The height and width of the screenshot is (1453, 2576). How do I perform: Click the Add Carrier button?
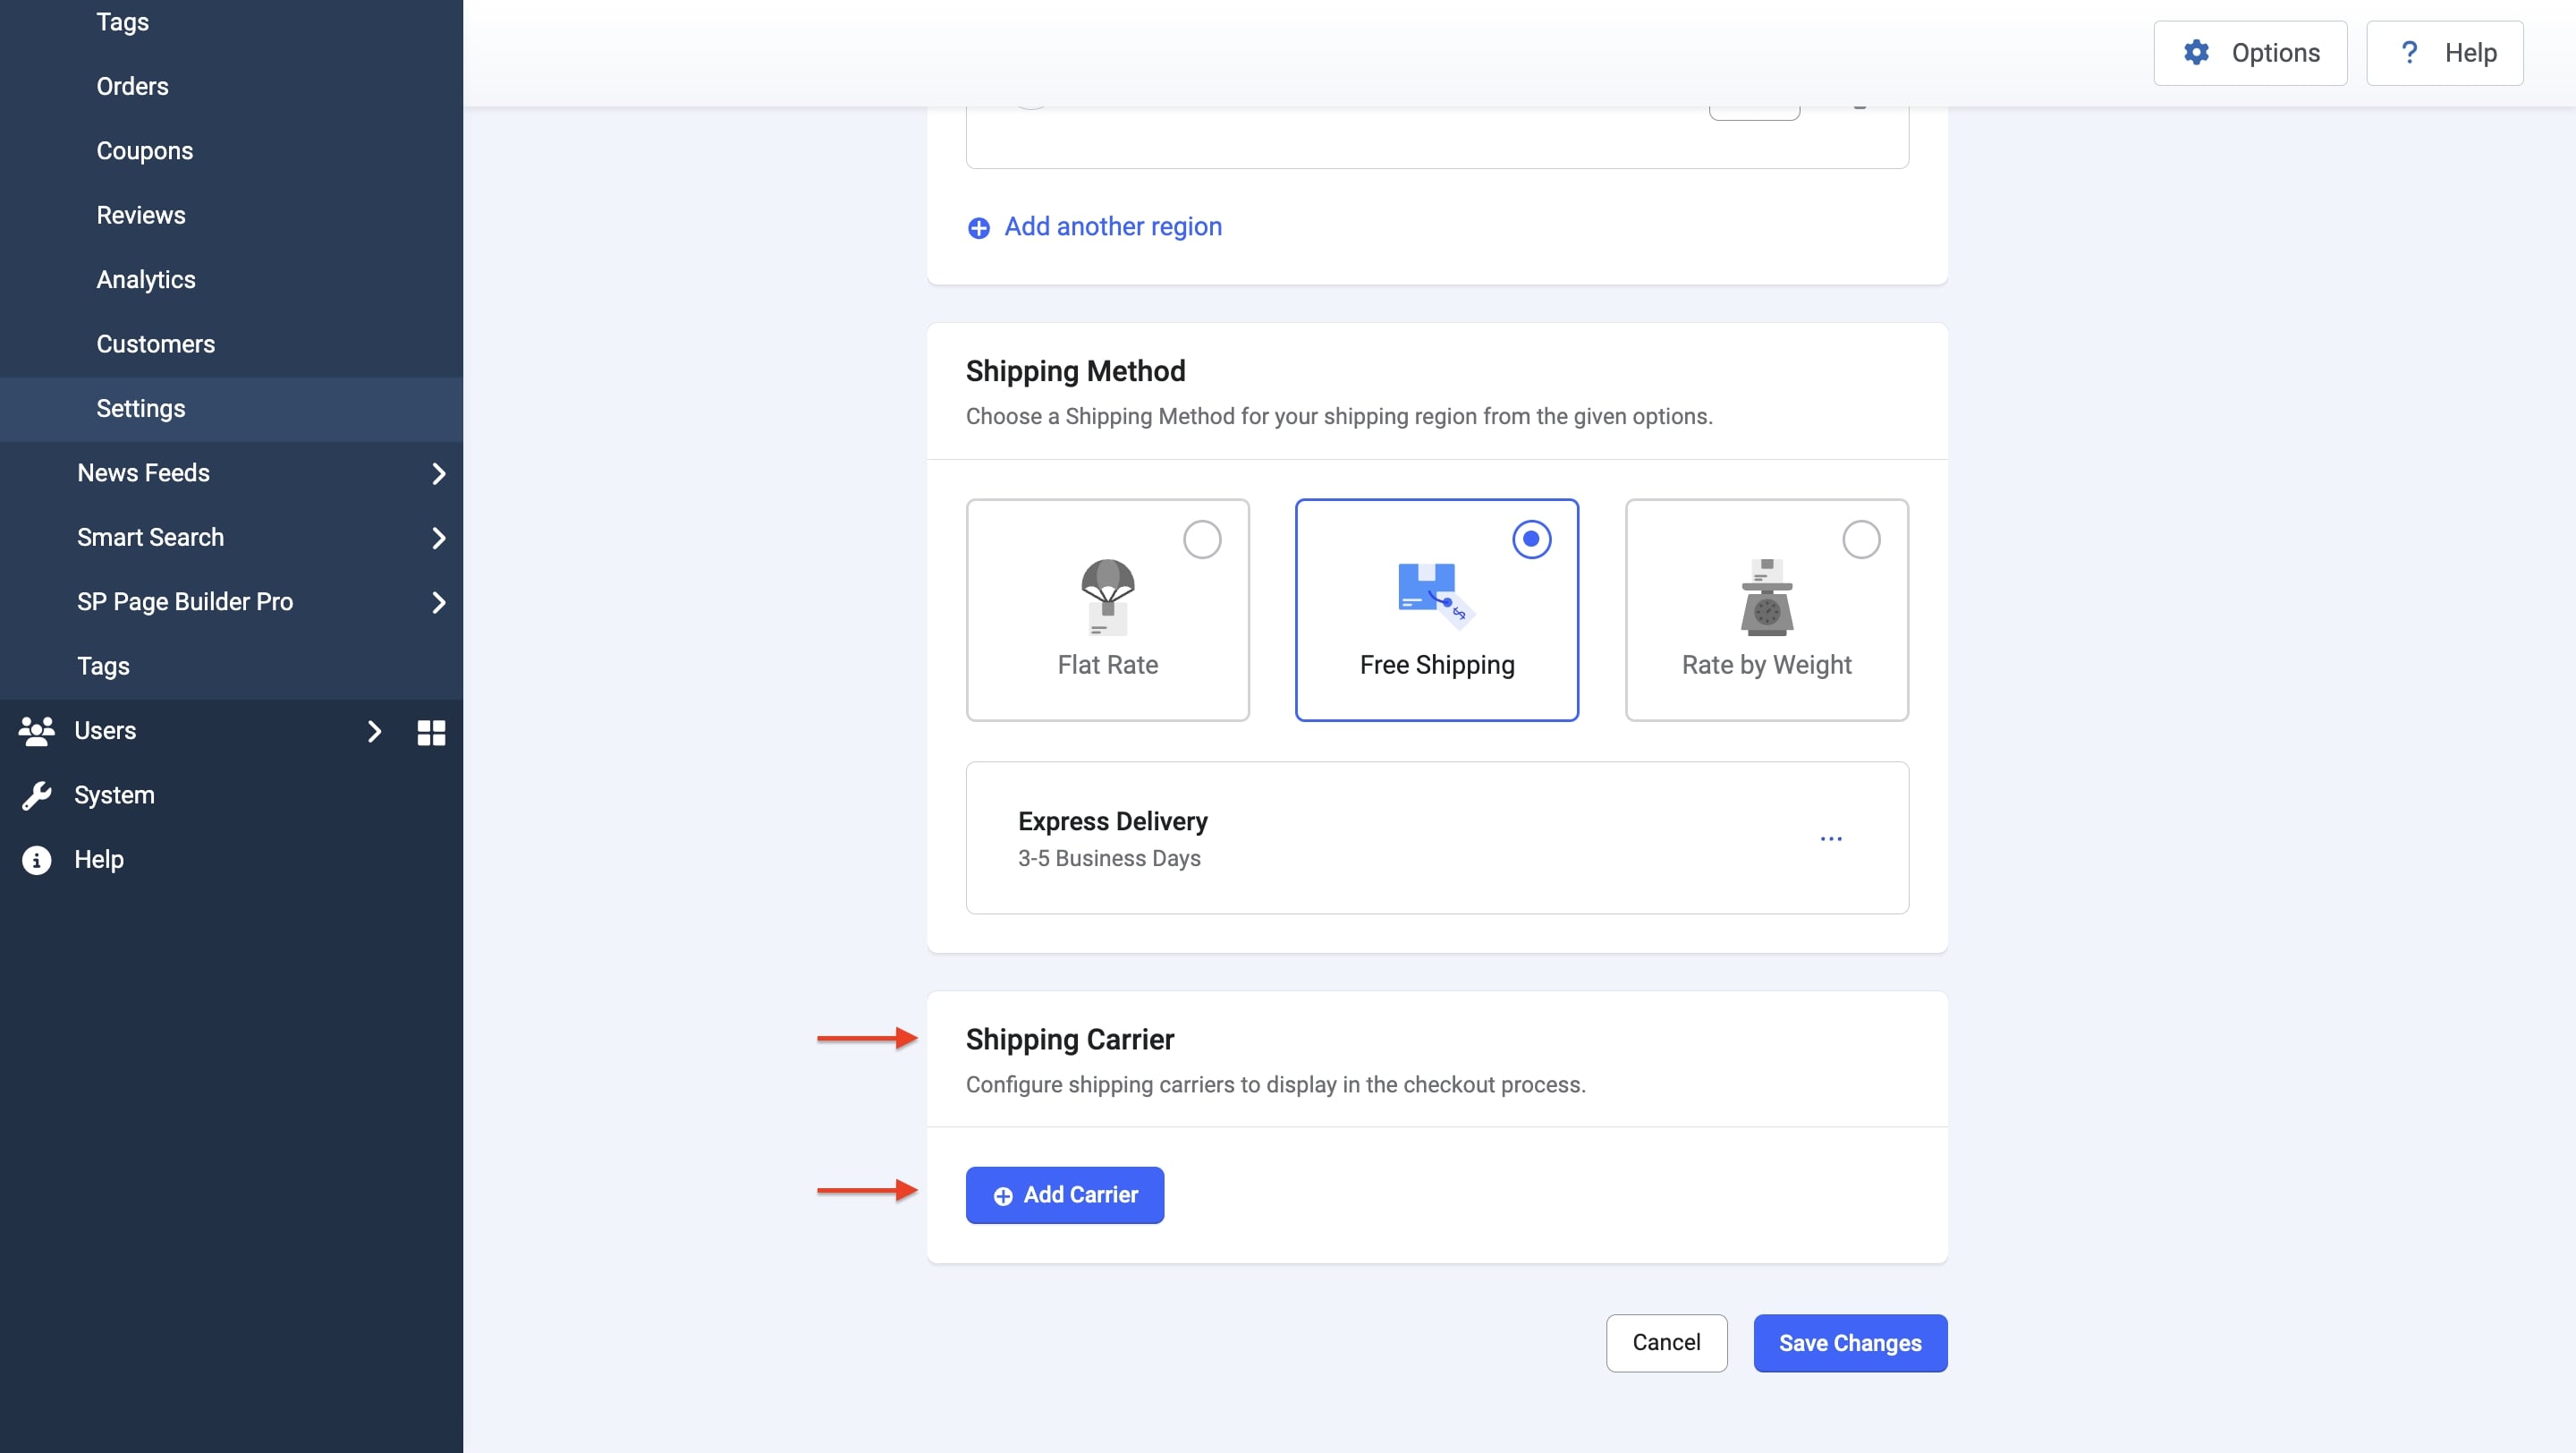(1064, 1195)
